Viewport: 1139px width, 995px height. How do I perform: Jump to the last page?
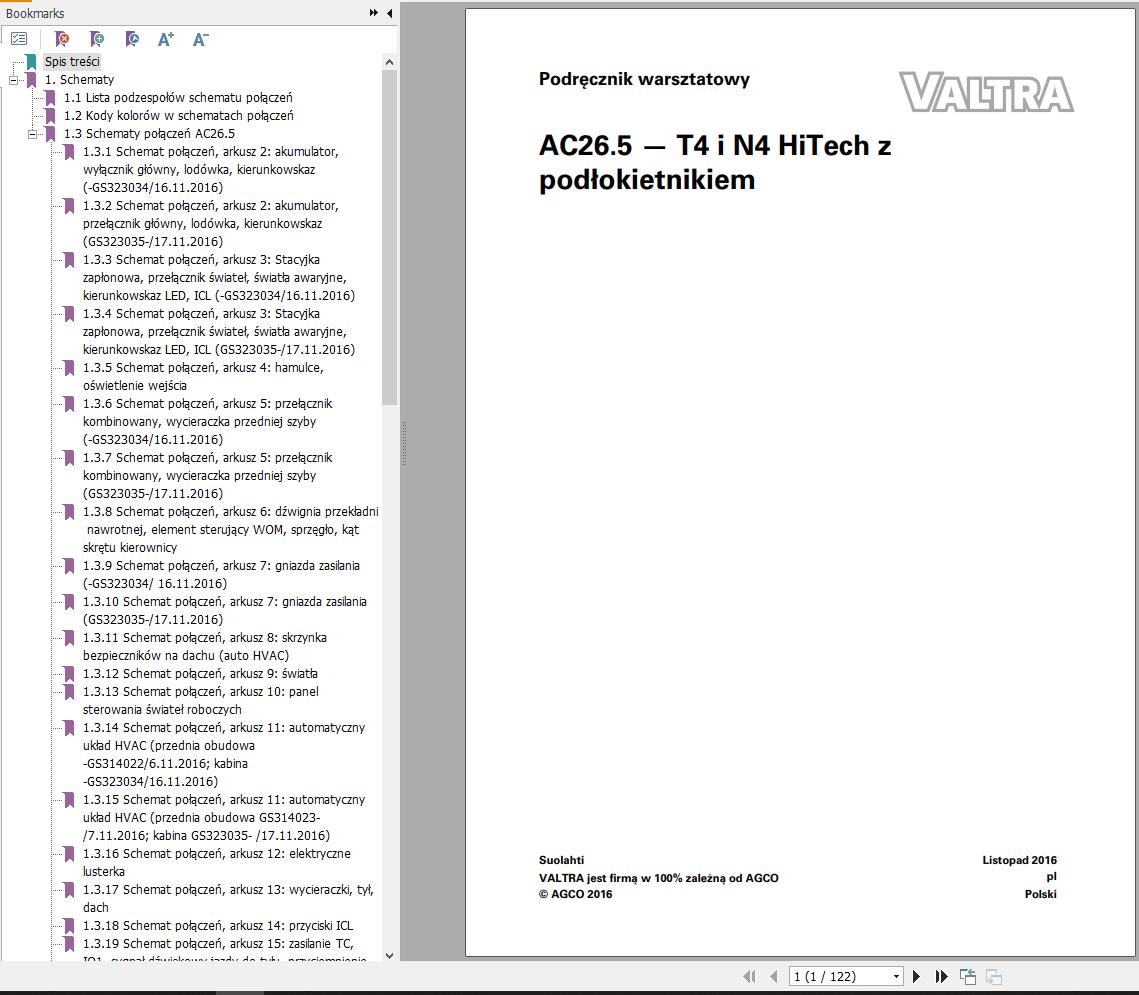pyautogui.click(x=941, y=976)
